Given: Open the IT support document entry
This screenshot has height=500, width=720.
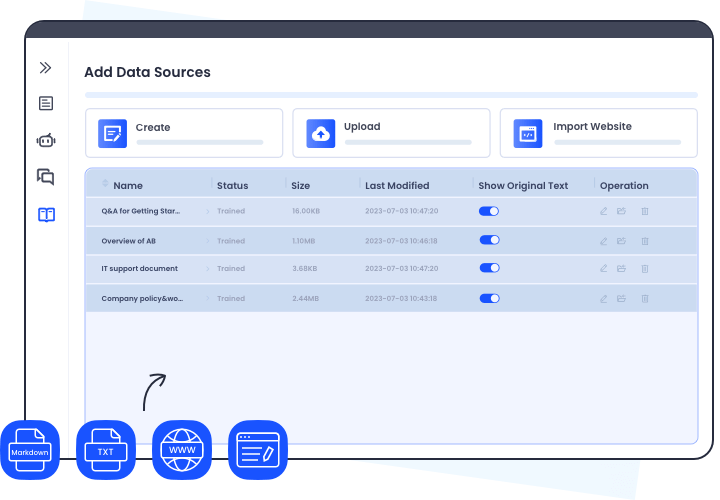Looking at the screenshot, I should tap(140, 269).
